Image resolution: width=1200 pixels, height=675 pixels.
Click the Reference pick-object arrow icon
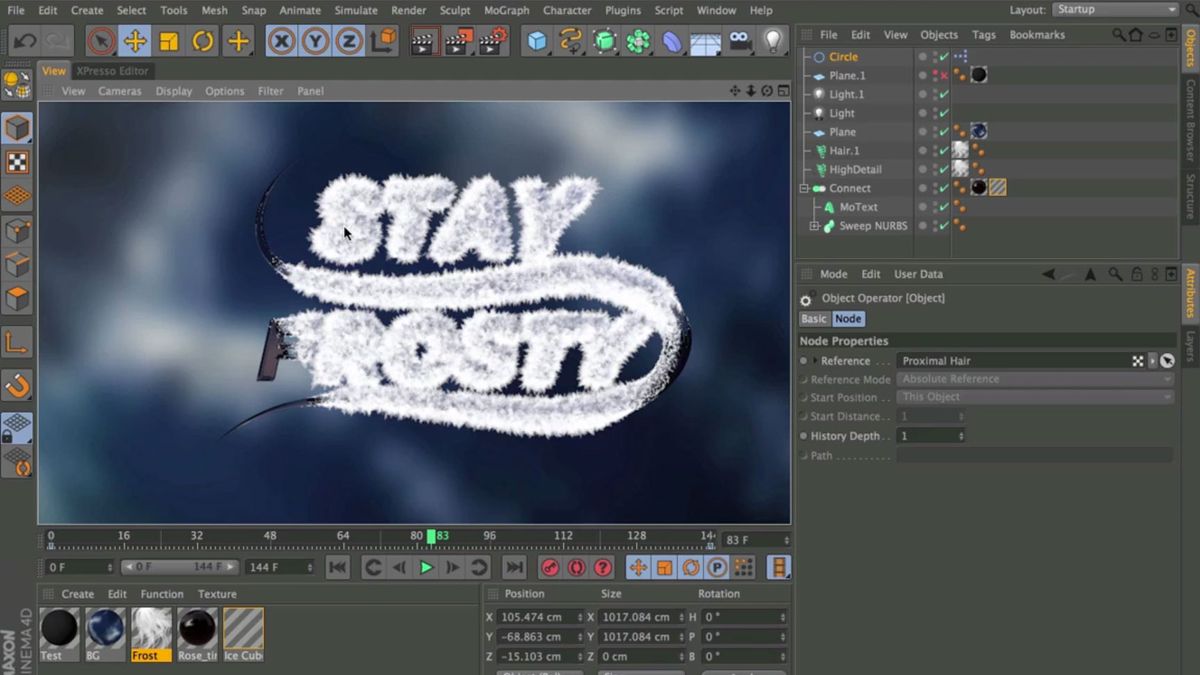click(1167, 361)
